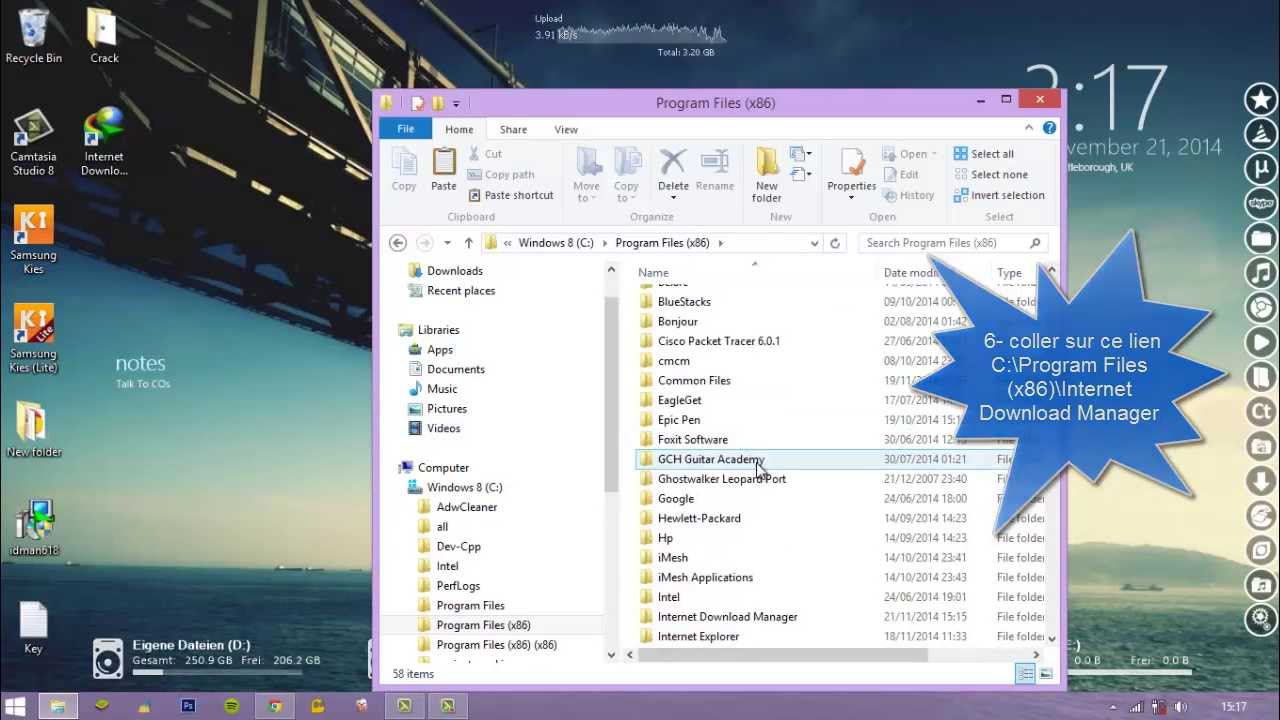Click the file list horizontal scrollbar
The width and height of the screenshot is (1280, 720).
click(x=783, y=655)
